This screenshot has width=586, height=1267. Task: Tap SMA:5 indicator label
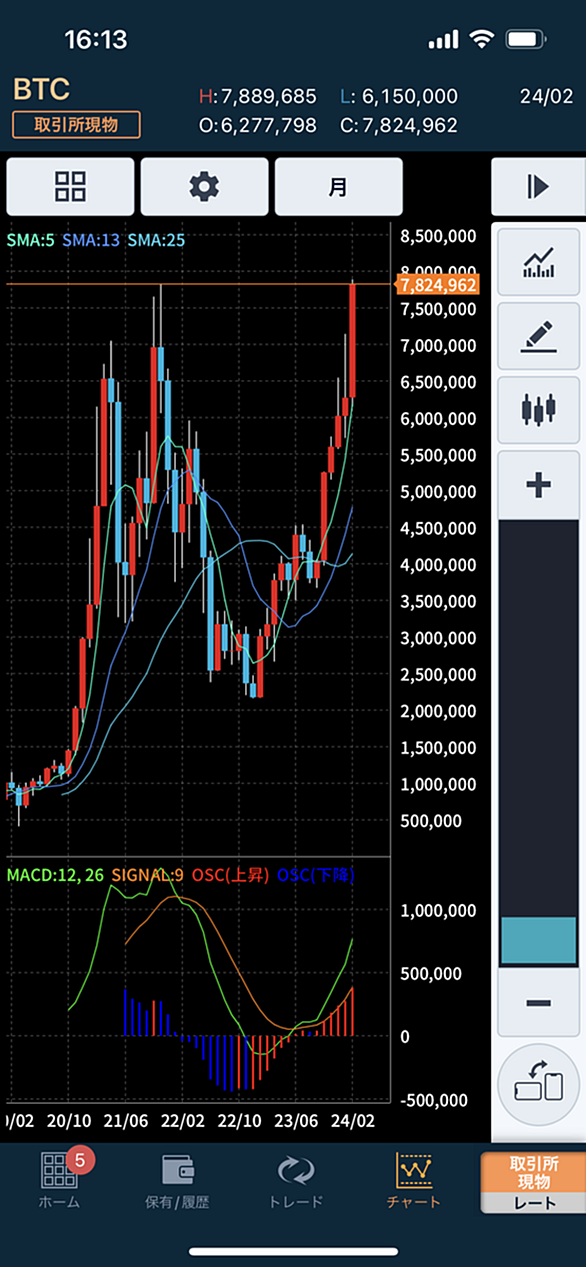(31, 240)
